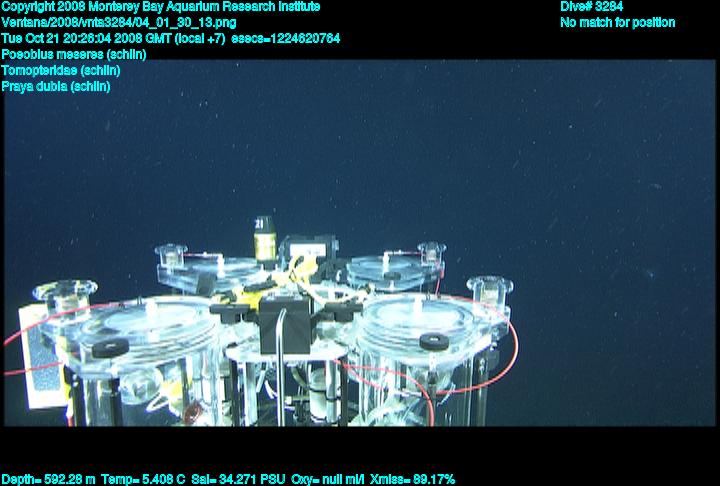
Task: Click the 'Dive# 3284' label
Action: pyautogui.click(x=591, y=7)
